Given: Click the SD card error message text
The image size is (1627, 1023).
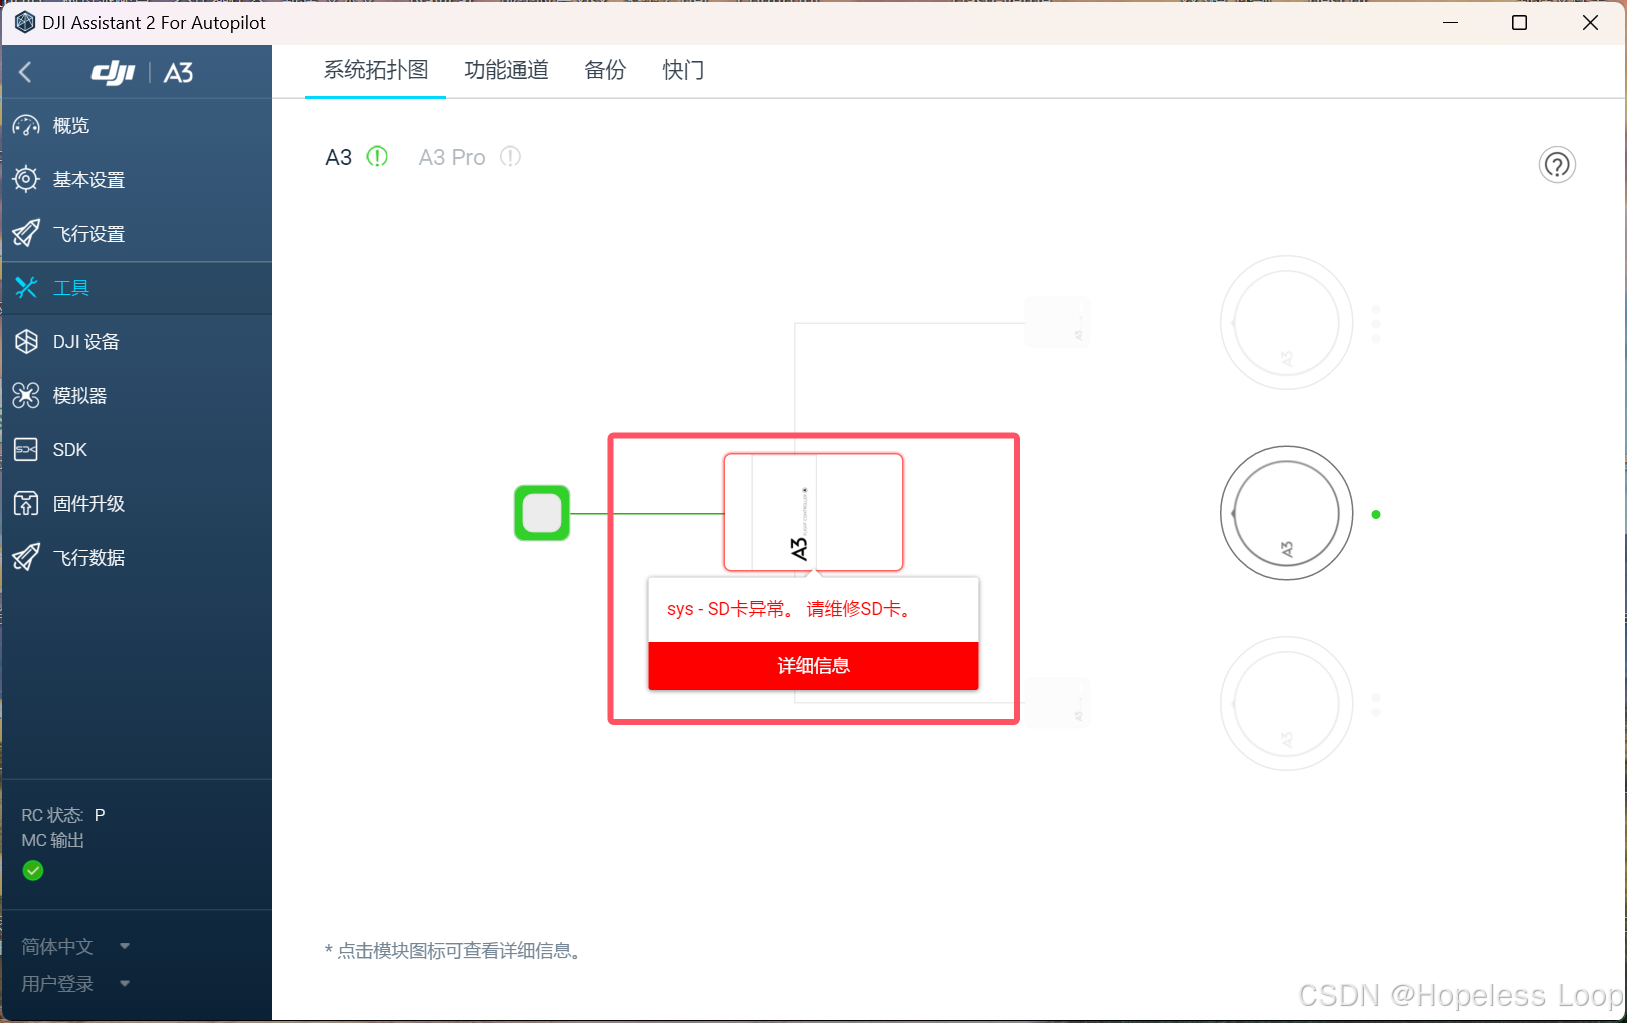Looking at the screenshot, I should tap(790, 609).
